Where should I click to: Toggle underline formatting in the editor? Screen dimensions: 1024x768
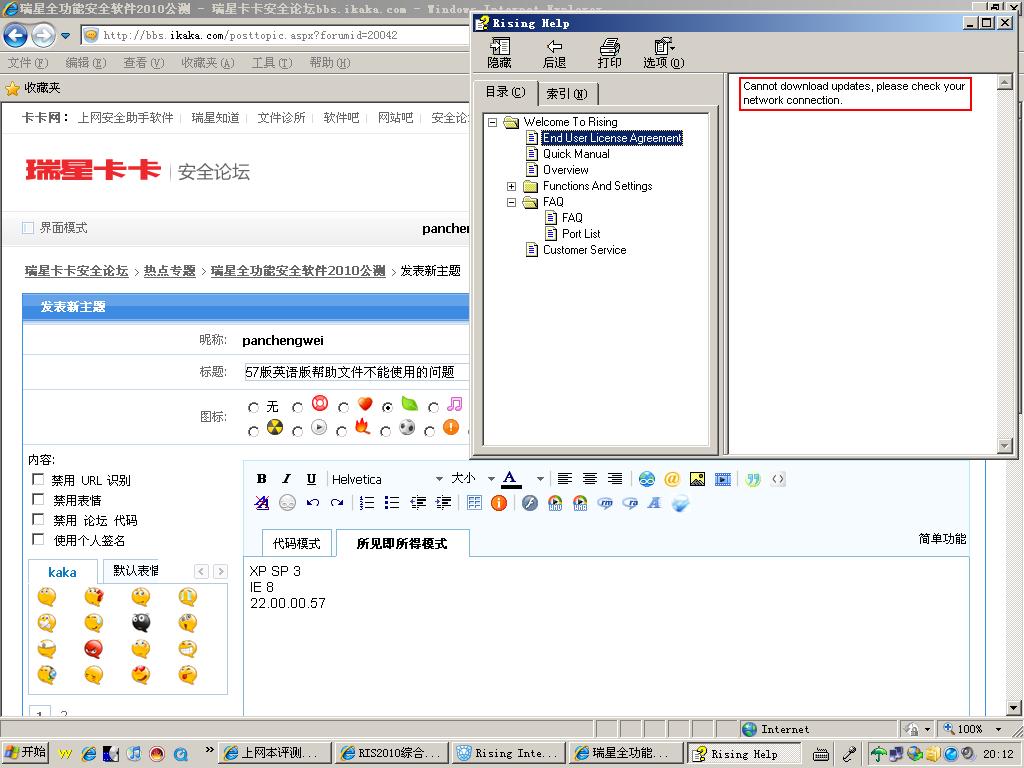[x=312, y=479]
